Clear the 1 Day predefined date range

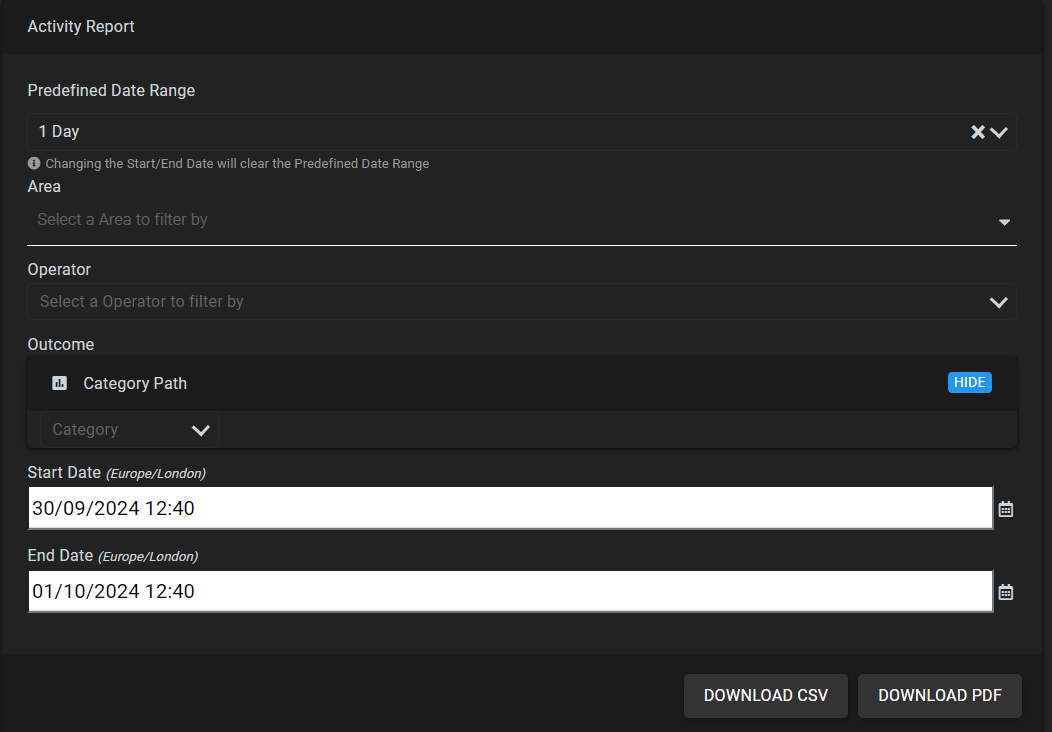(978, 132)
